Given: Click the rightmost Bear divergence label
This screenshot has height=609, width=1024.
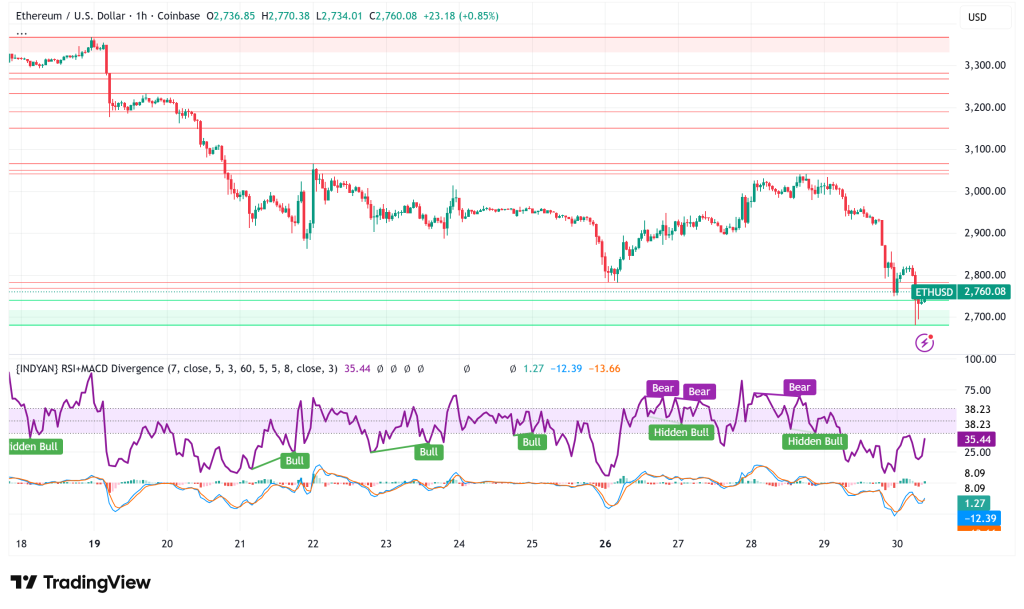Looking at the screenshot, I should (x=799, y=387).
